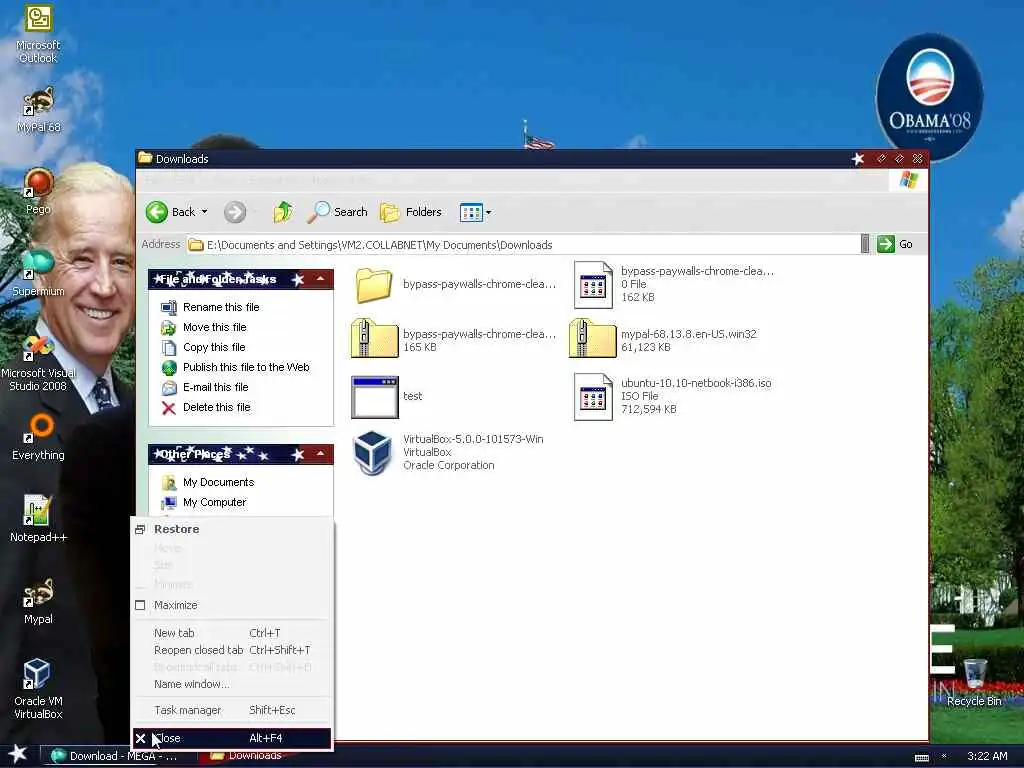Viewport: 1024px width, 768px height.
Task: Click the Windows flag logo in Explorer
Action: pos(909,180)
